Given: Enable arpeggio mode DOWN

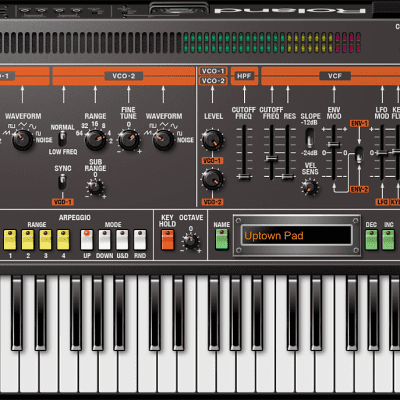Looking at the screenshot, I should point(104,240).
